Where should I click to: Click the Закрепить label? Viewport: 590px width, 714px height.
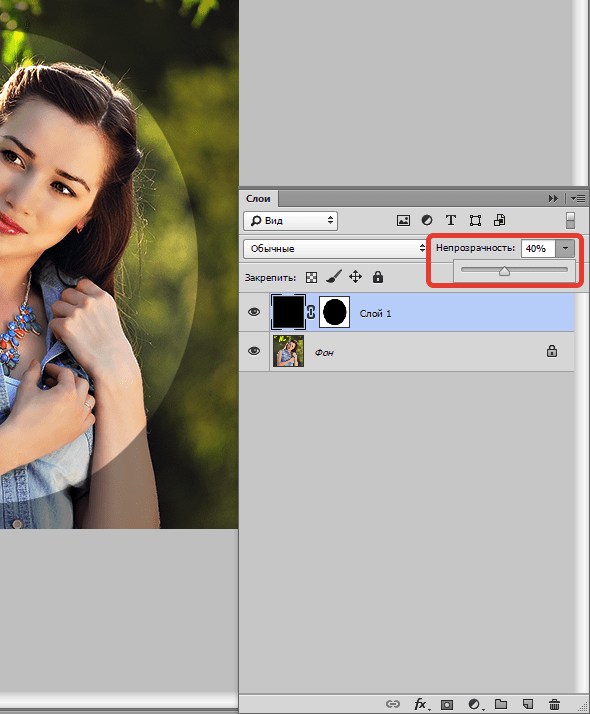(x=270, y=278)
